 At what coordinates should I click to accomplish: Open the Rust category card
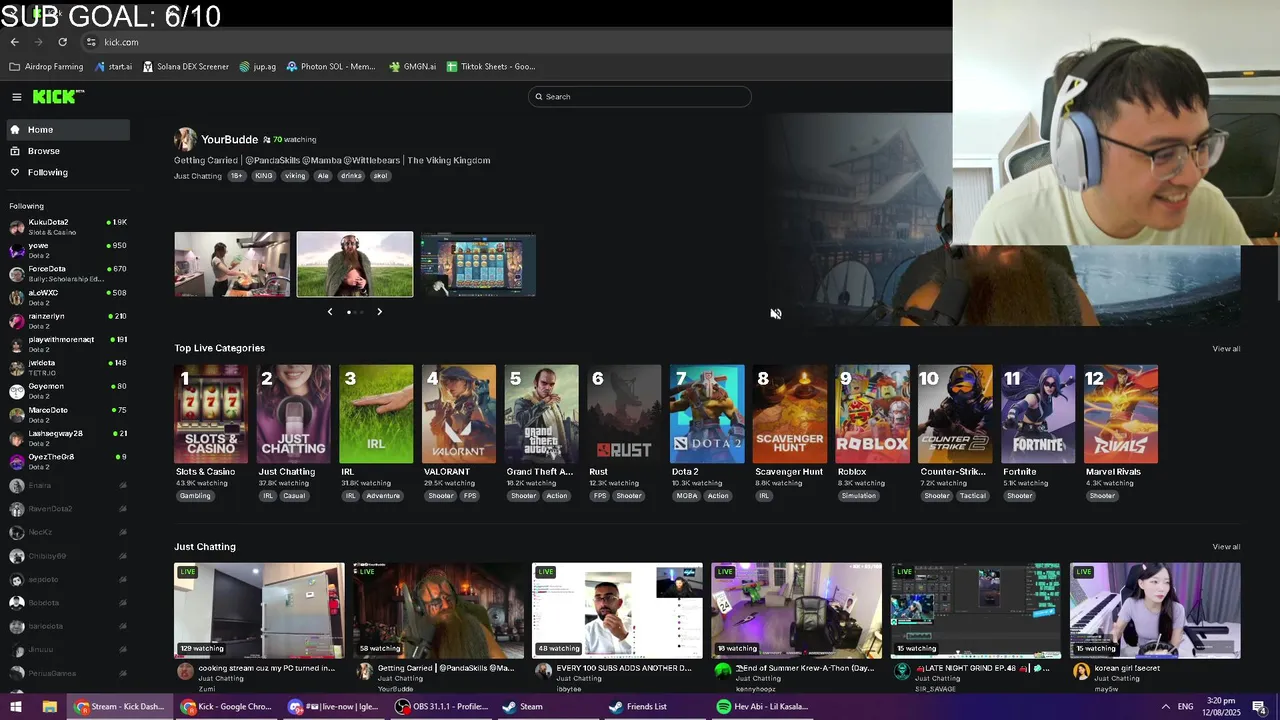(x=624, y=414)
